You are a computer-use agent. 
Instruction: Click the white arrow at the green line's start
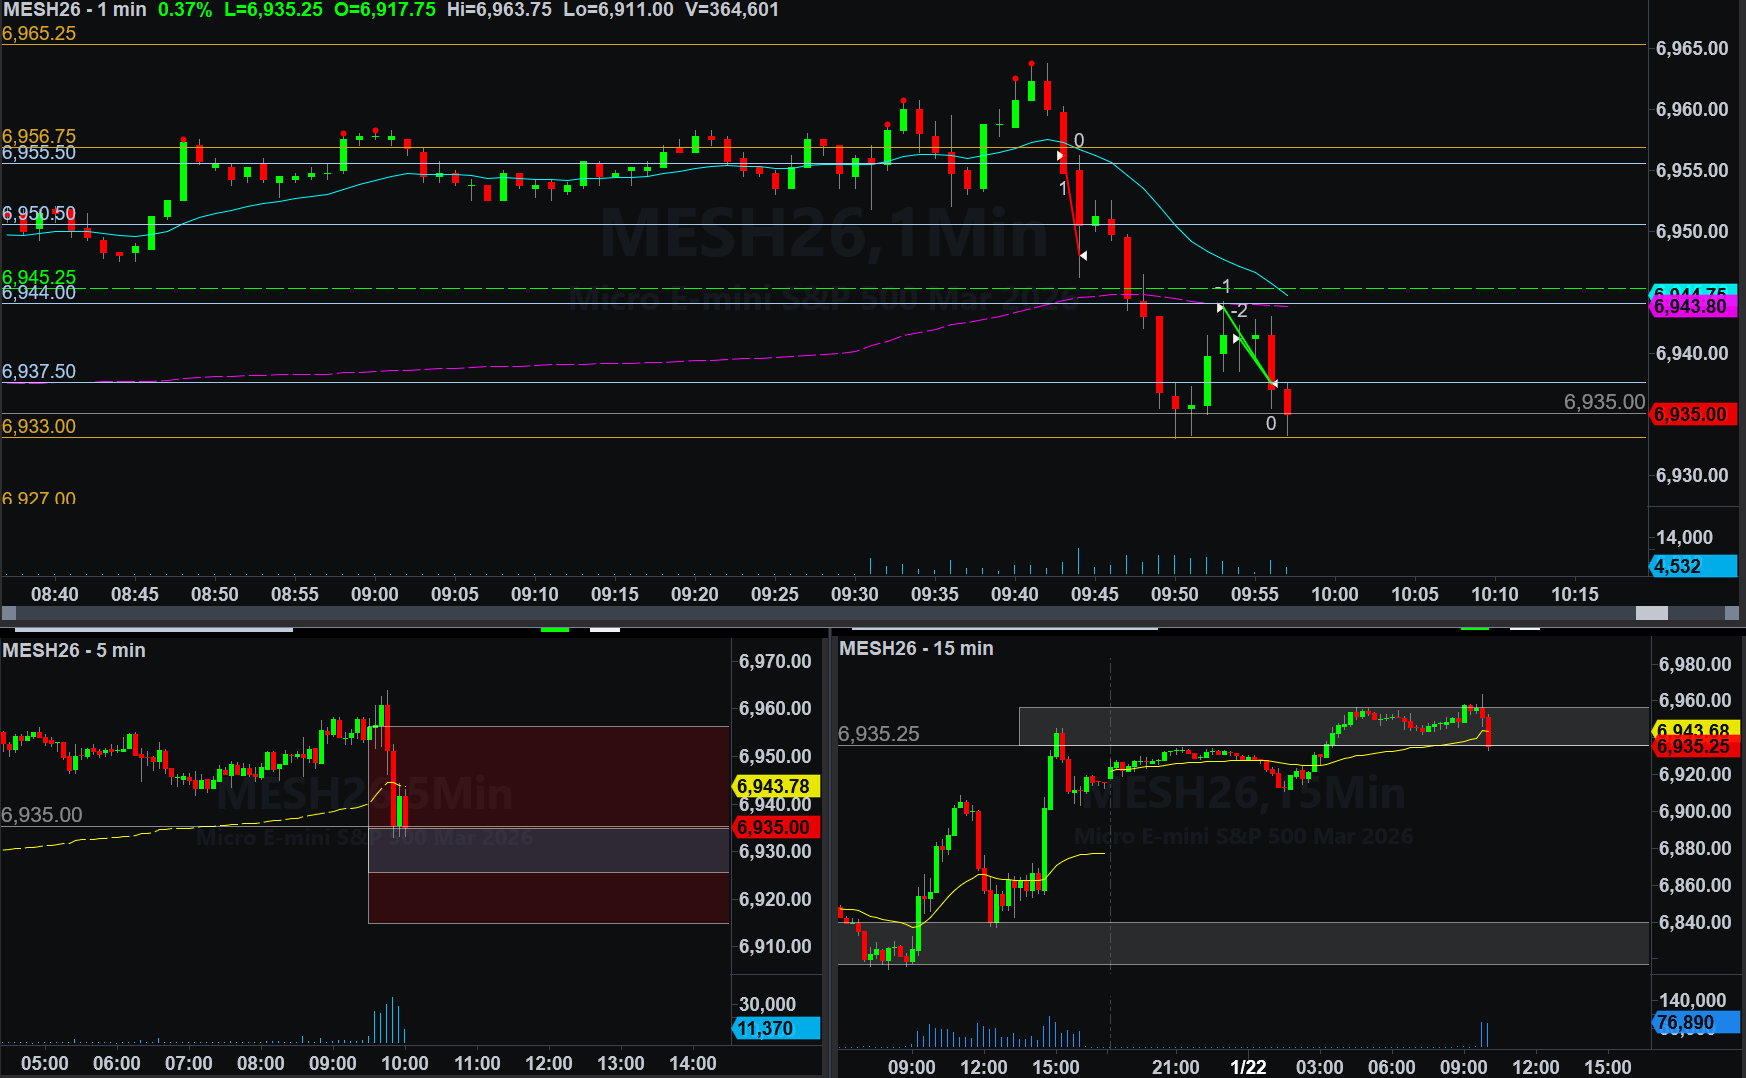[1220, 307]
